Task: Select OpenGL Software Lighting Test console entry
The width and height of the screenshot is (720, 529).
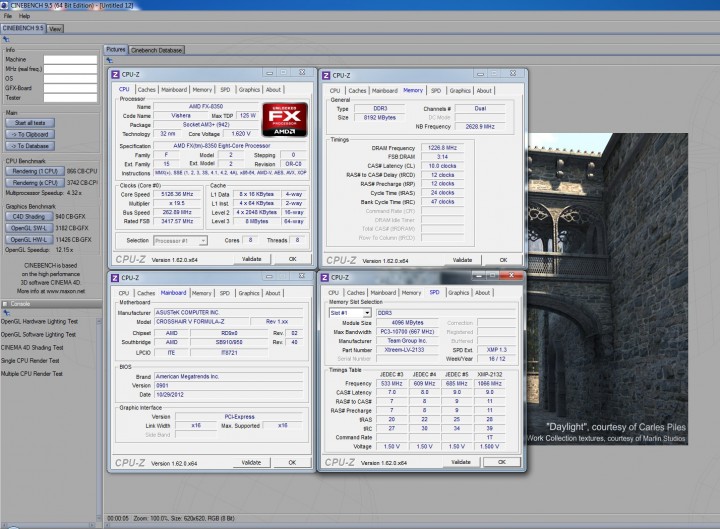Action: (x=38, y=335)
